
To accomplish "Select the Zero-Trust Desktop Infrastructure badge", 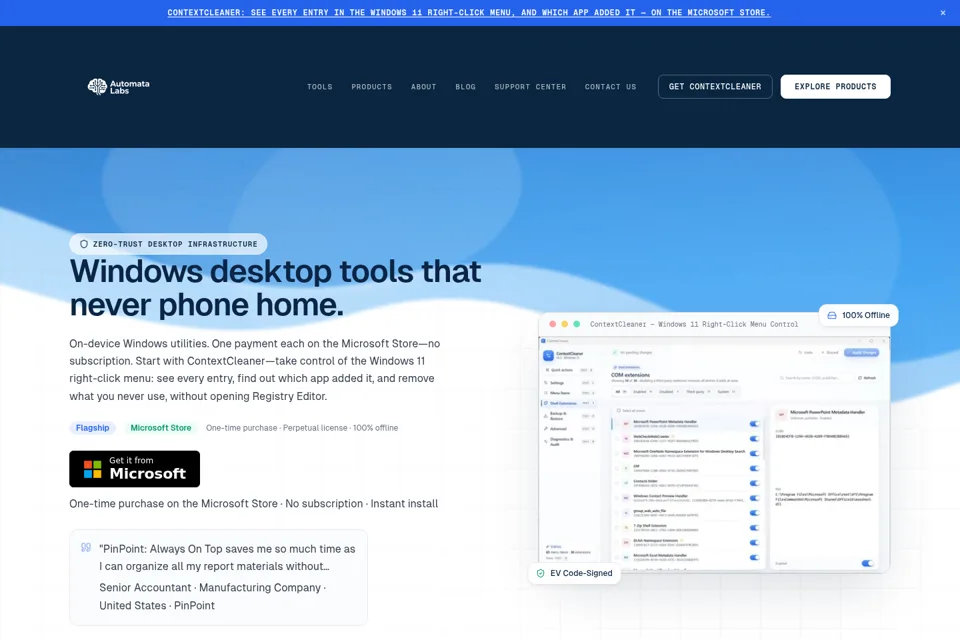I will tap(168, 244).
